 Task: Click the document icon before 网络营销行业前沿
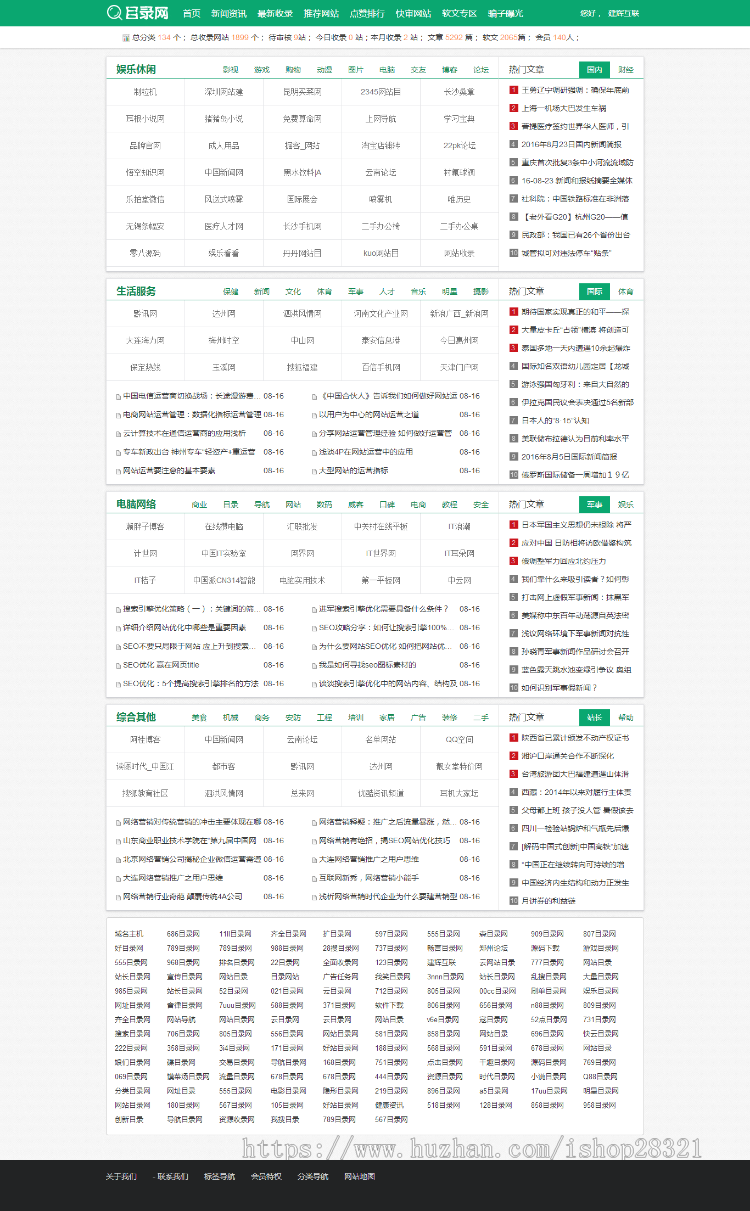pyautogui.click(x=117, y=896)
